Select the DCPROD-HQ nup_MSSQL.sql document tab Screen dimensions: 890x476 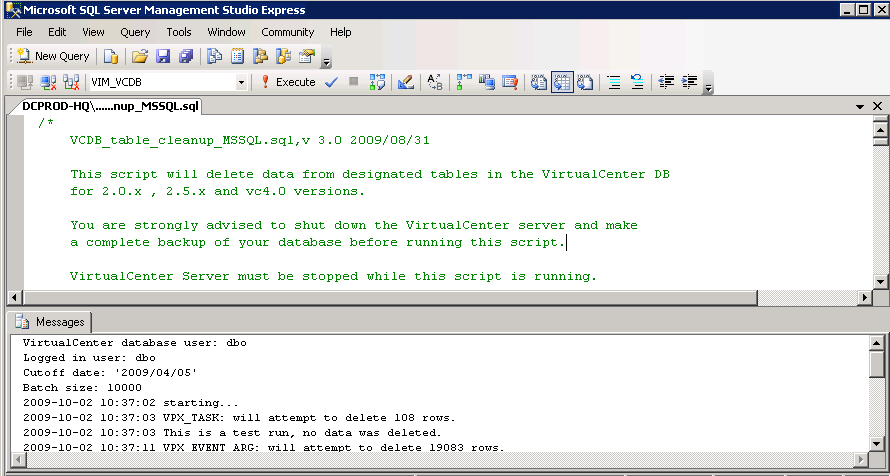coord(110,106)
